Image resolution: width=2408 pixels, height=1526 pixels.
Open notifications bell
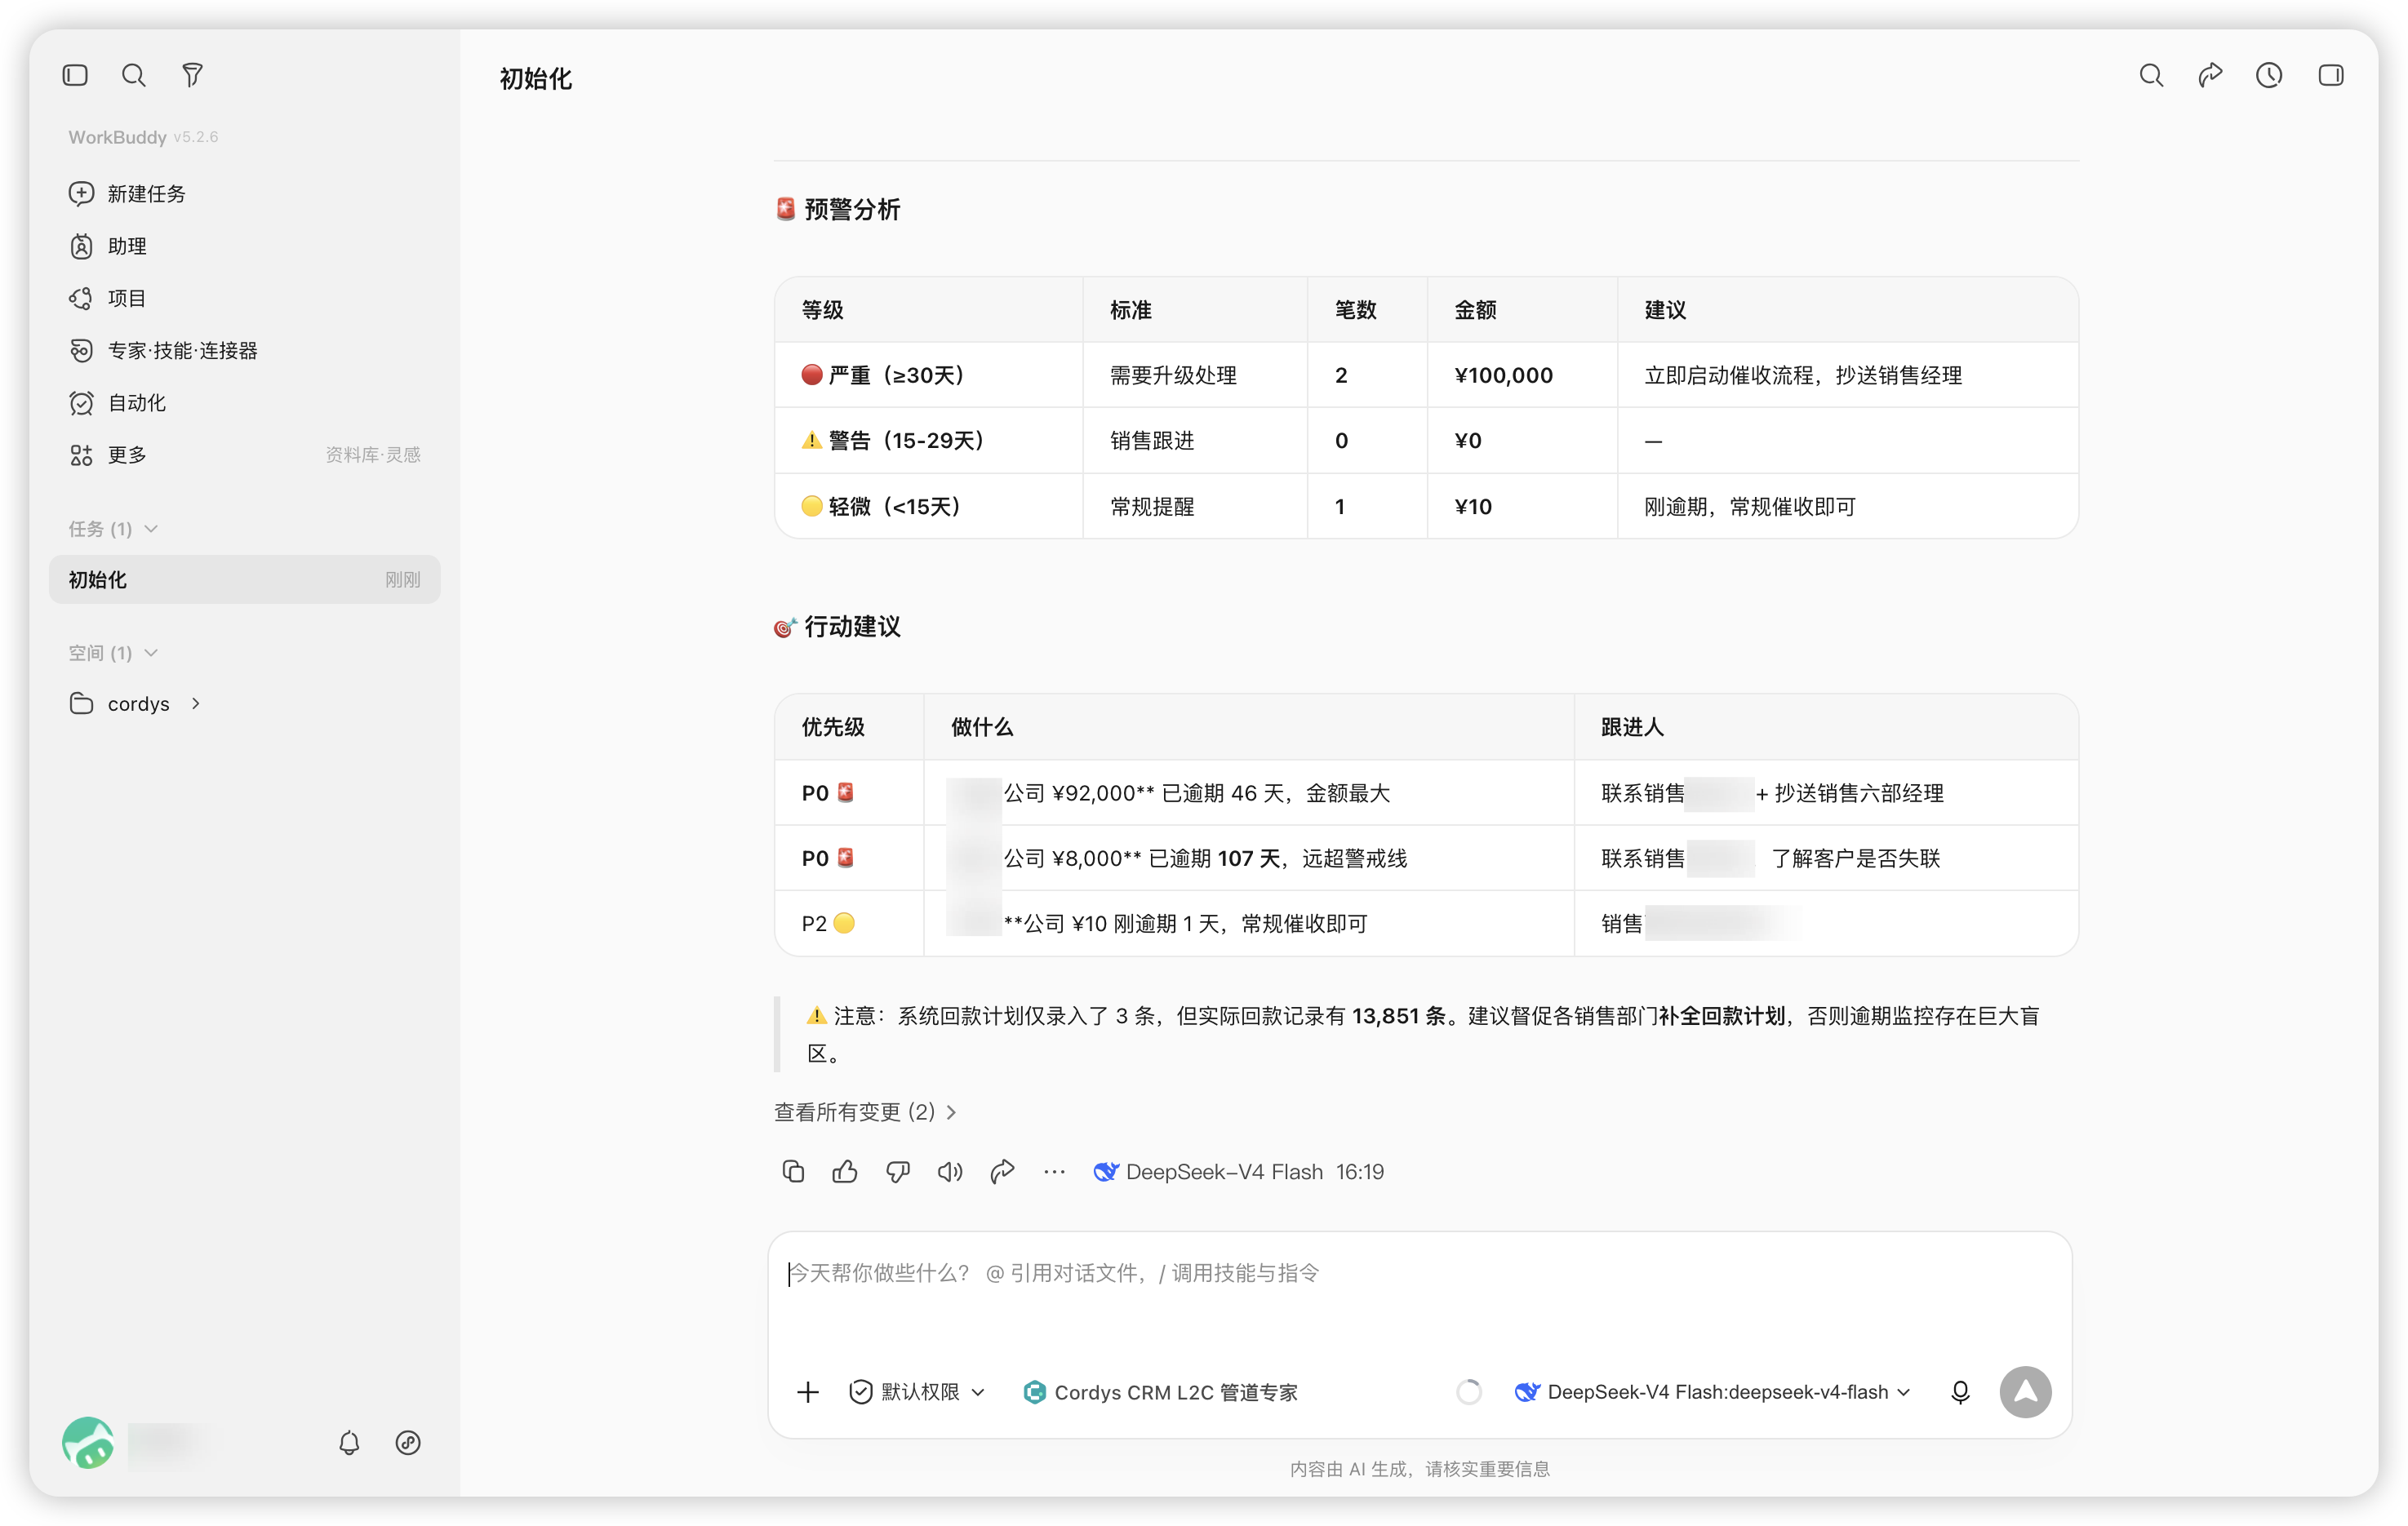[x=349, y=1442]
